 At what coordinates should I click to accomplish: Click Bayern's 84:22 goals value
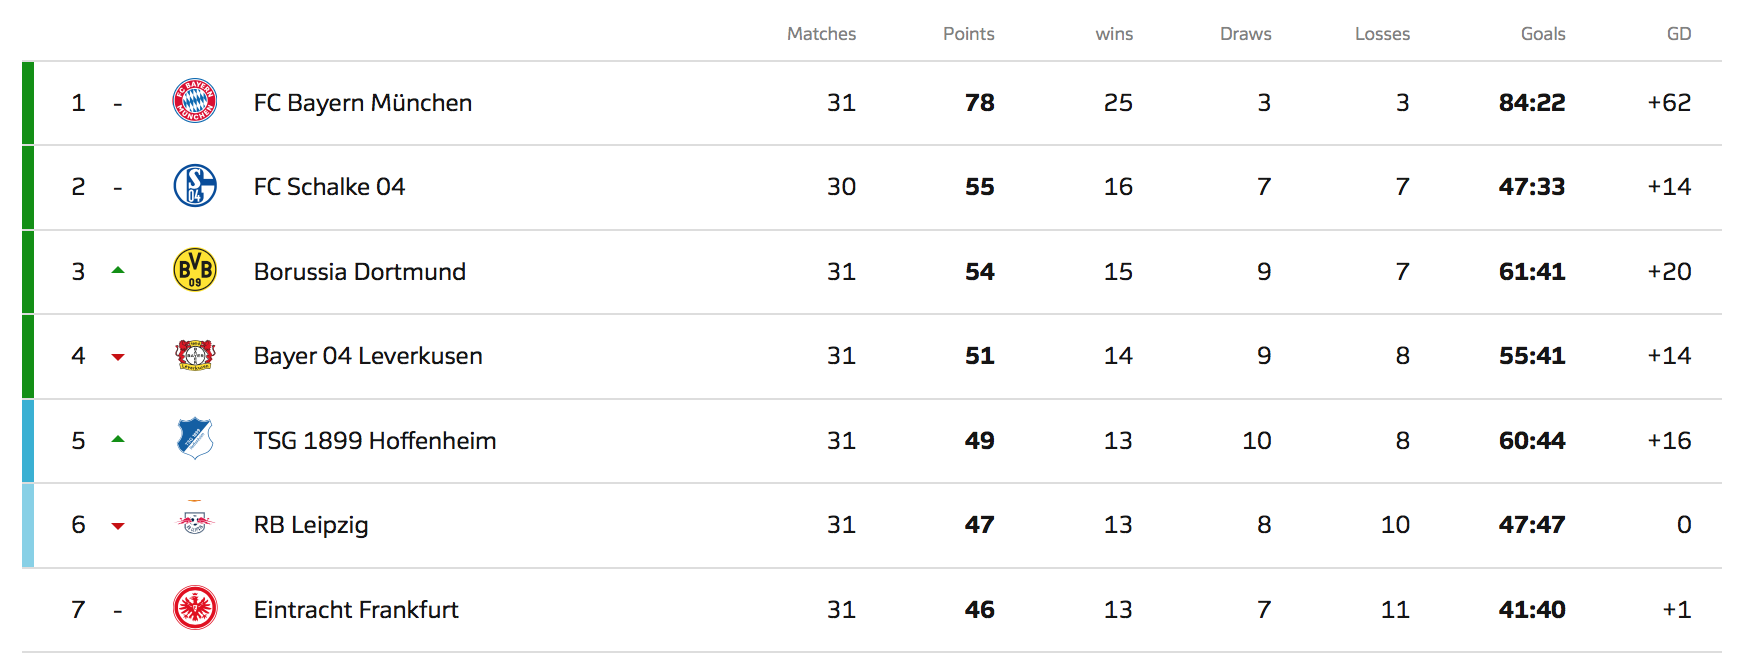click(x=1532, y=103)
